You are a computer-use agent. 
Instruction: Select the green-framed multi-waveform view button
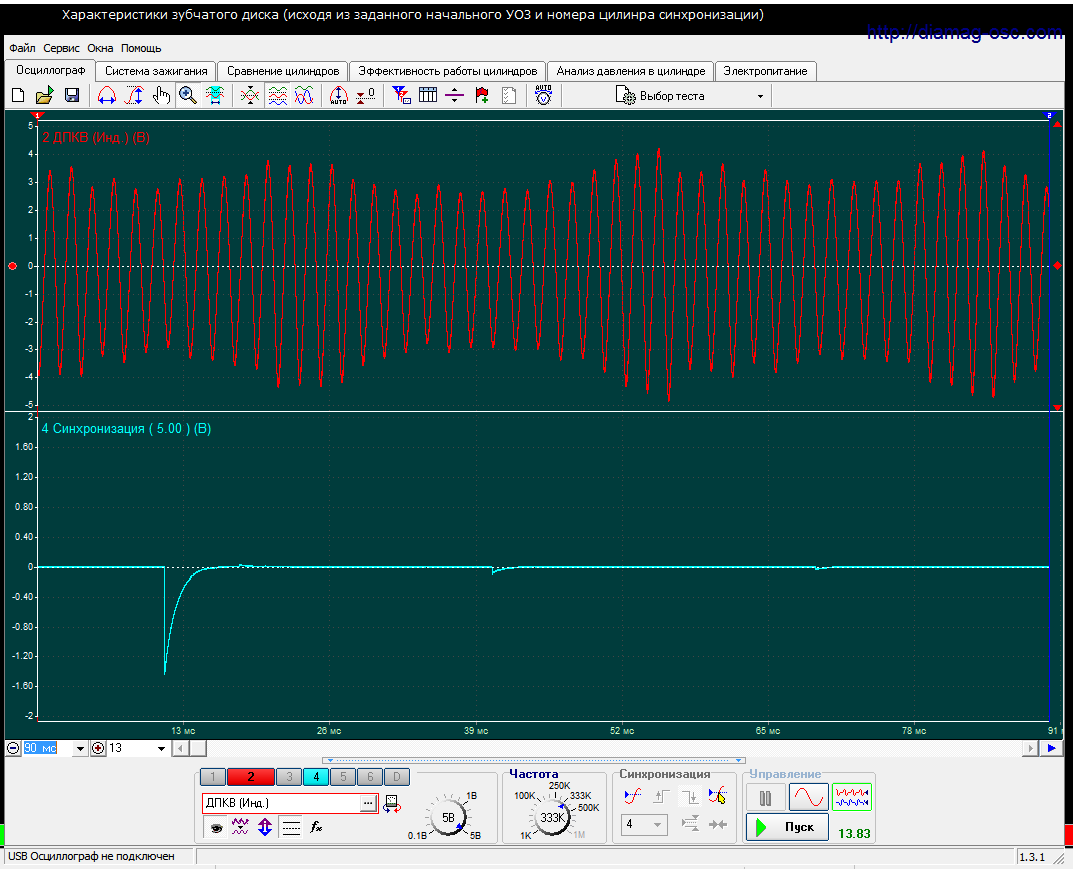[852, 798]
